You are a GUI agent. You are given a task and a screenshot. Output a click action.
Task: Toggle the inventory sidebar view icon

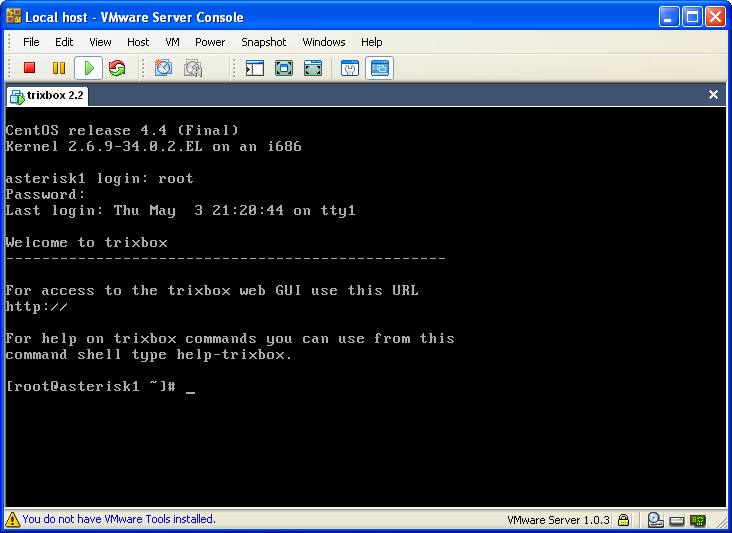click(x=255, y=68)
